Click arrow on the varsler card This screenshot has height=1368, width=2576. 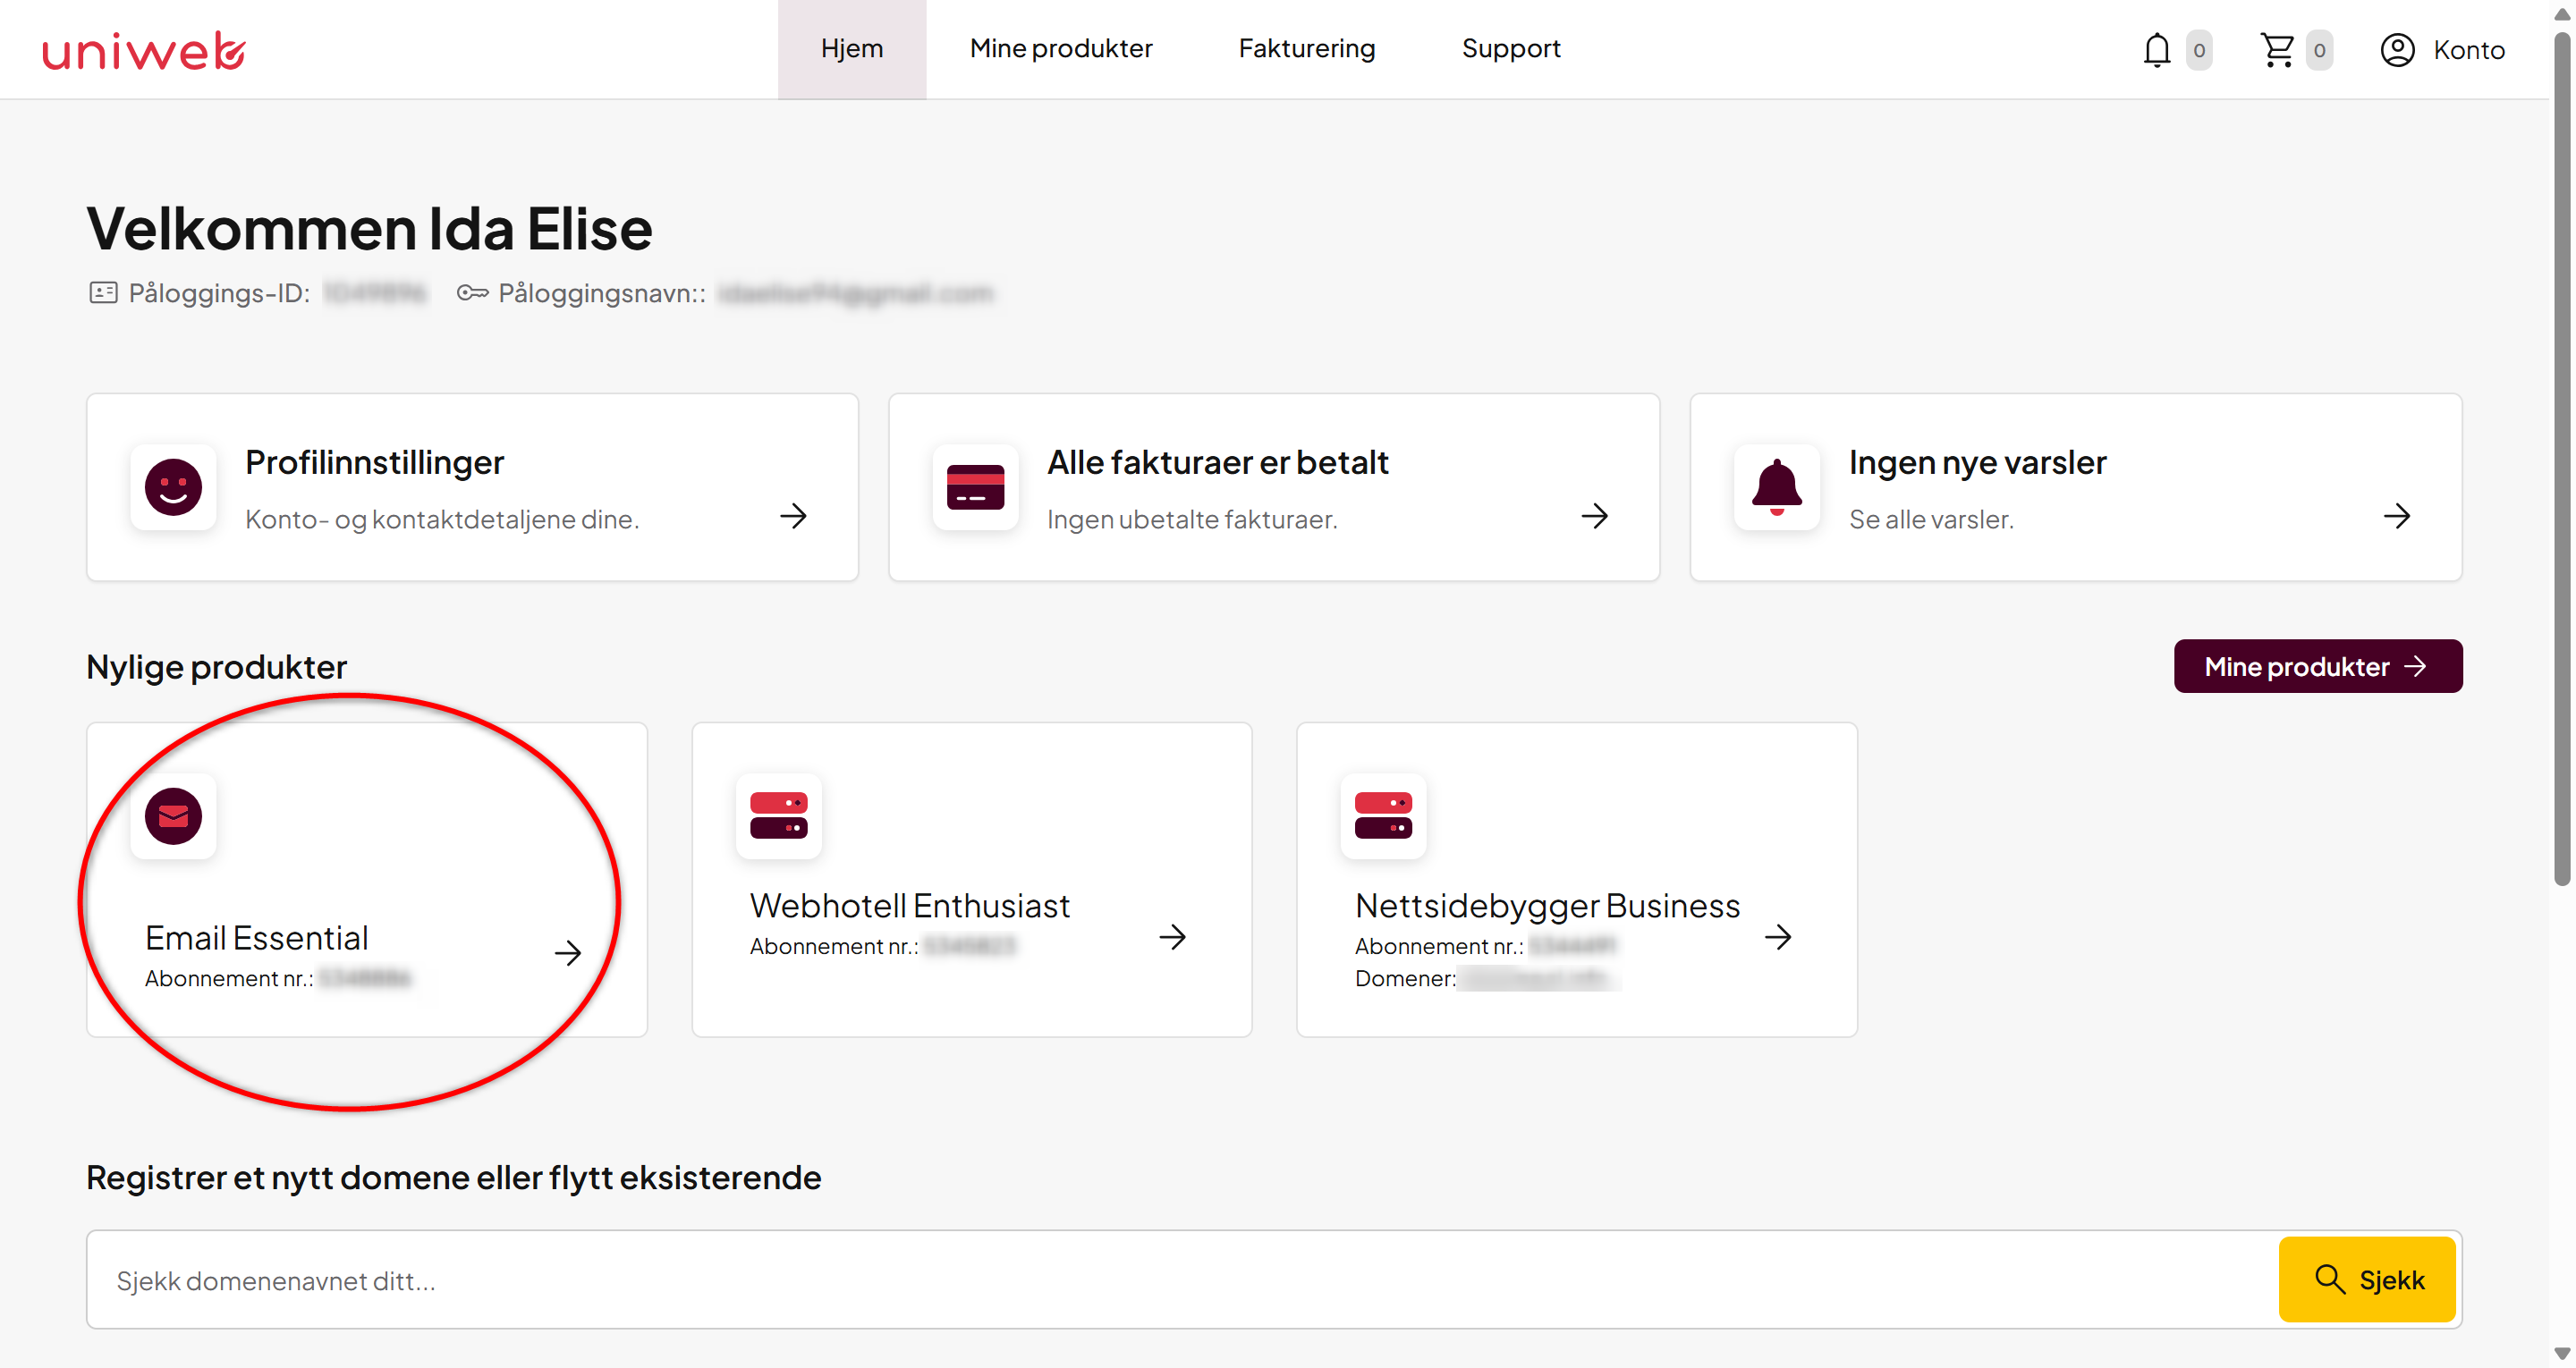pyautogui.click(x=2396, y=516)
